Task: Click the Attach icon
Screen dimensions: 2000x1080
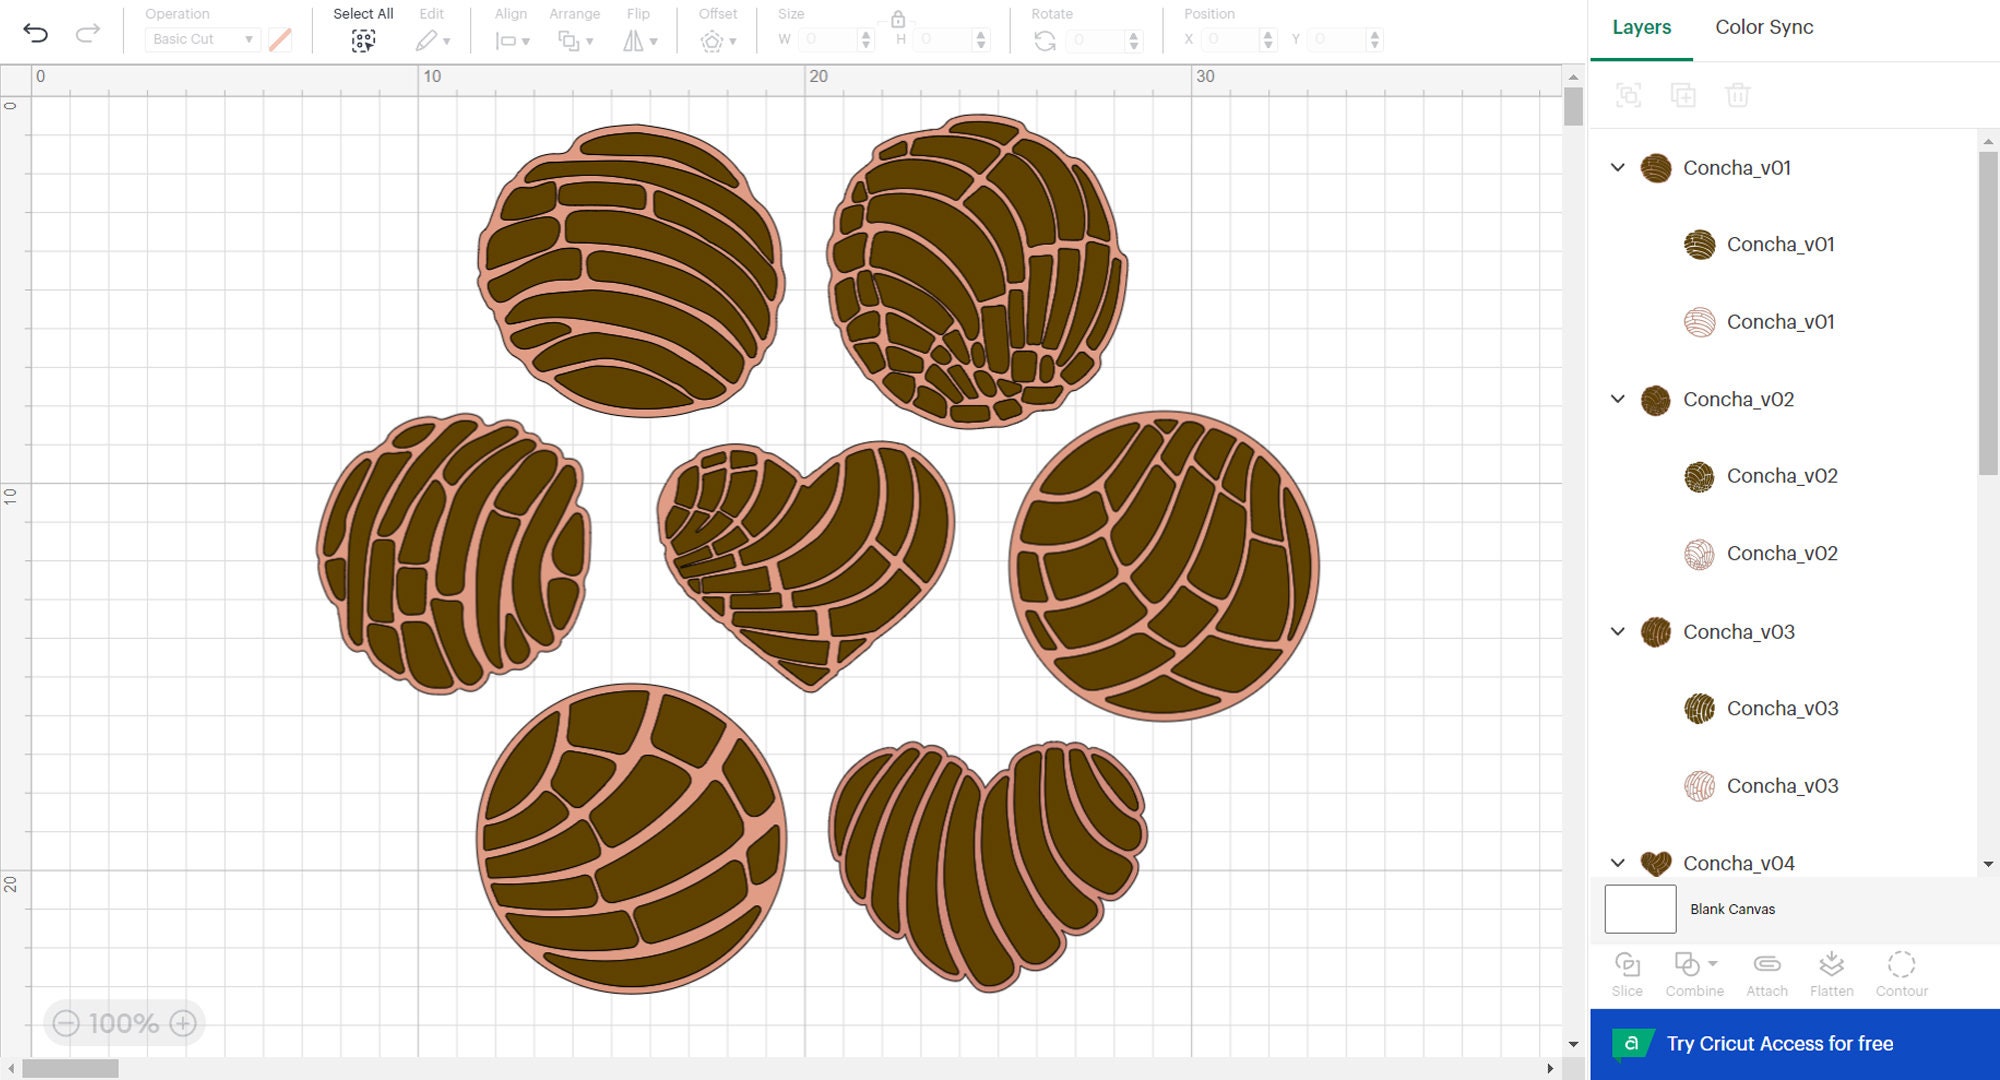Action: click(1766, 972)
